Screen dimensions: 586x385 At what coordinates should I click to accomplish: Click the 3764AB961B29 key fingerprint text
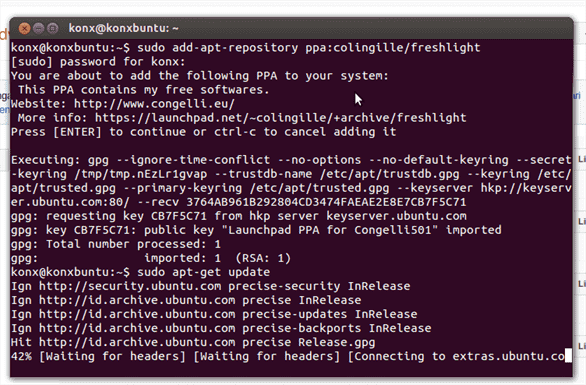click(326, 202)
